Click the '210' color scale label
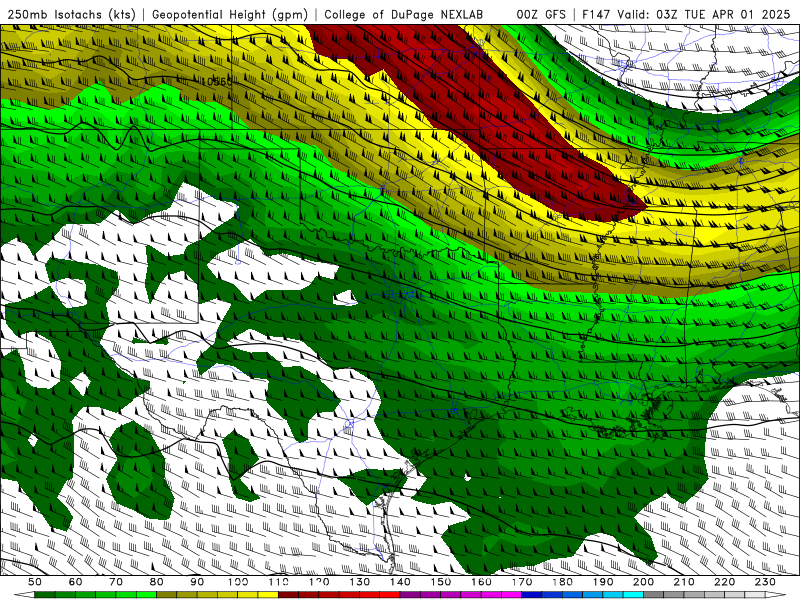This screenshot has height=600, width=800. [684, 582]
